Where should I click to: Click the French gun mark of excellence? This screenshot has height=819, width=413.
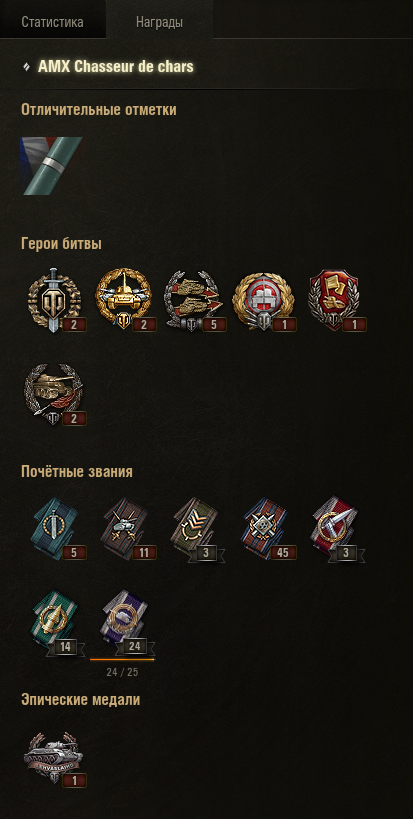click(x=52, y=166)
